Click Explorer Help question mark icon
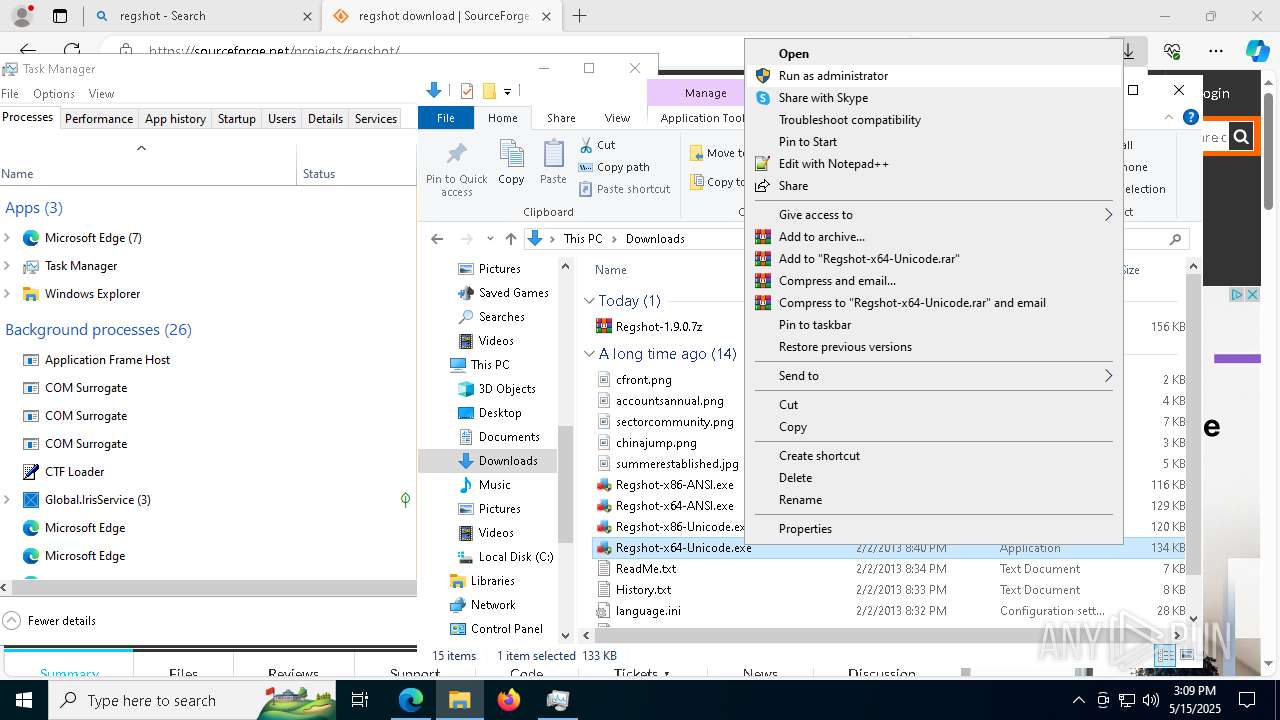The height and width of the screenshot is (720, 1280). pyautogui.click(x=1190, y=118)
